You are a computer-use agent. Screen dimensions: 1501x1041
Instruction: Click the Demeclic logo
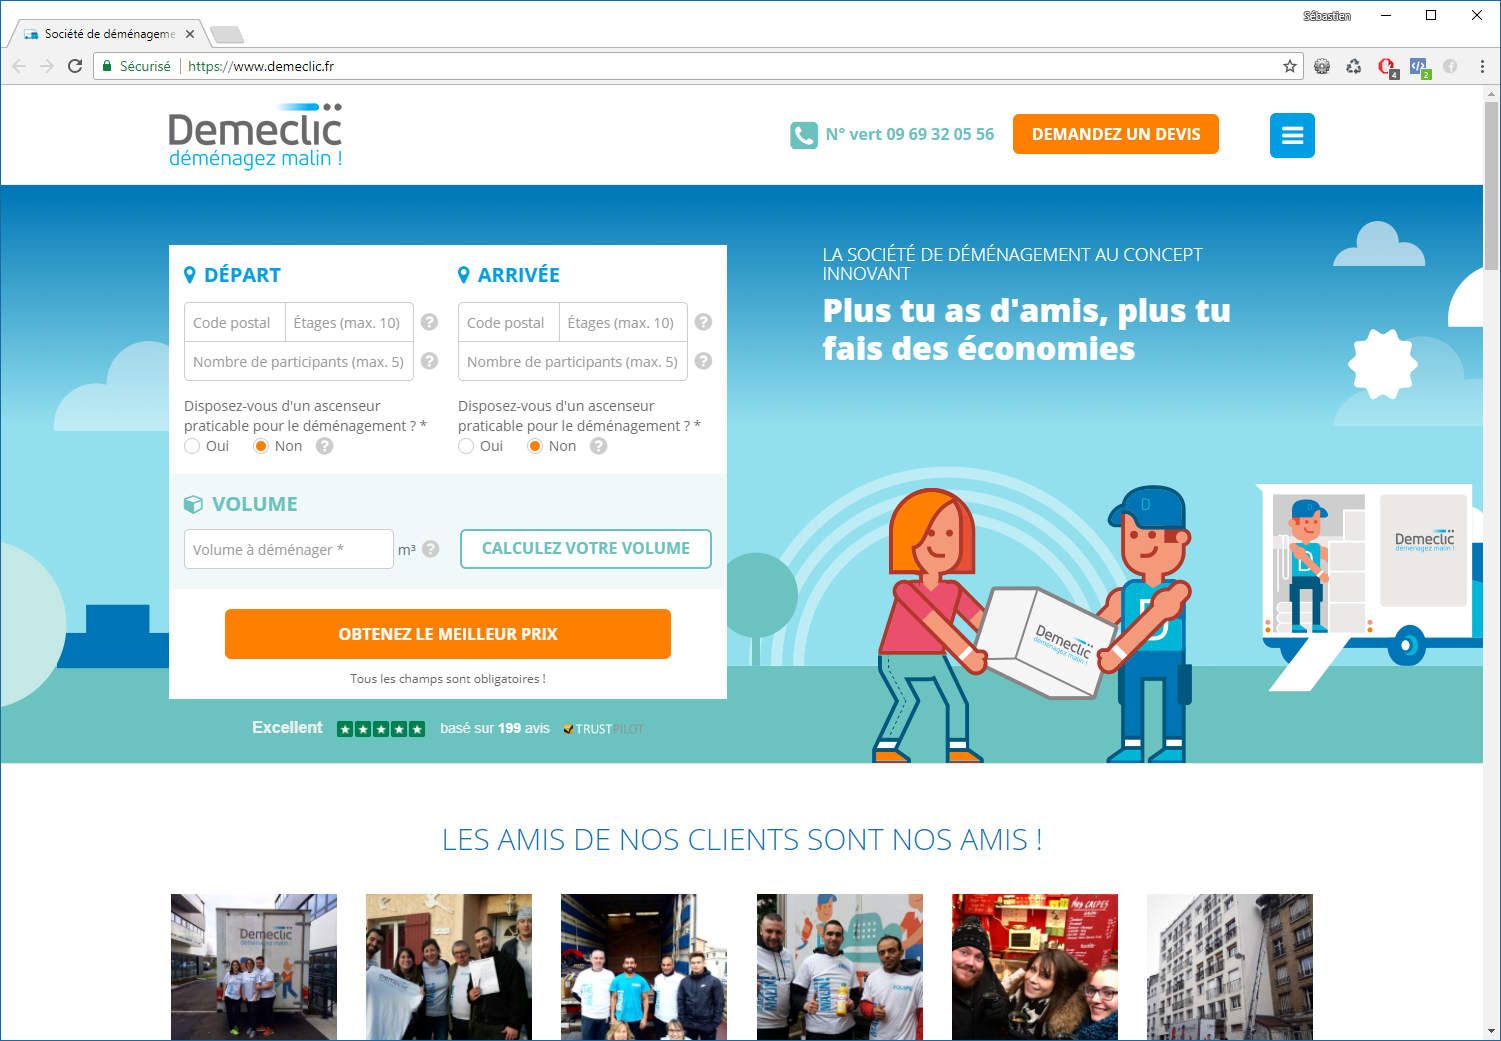point(256,135)
